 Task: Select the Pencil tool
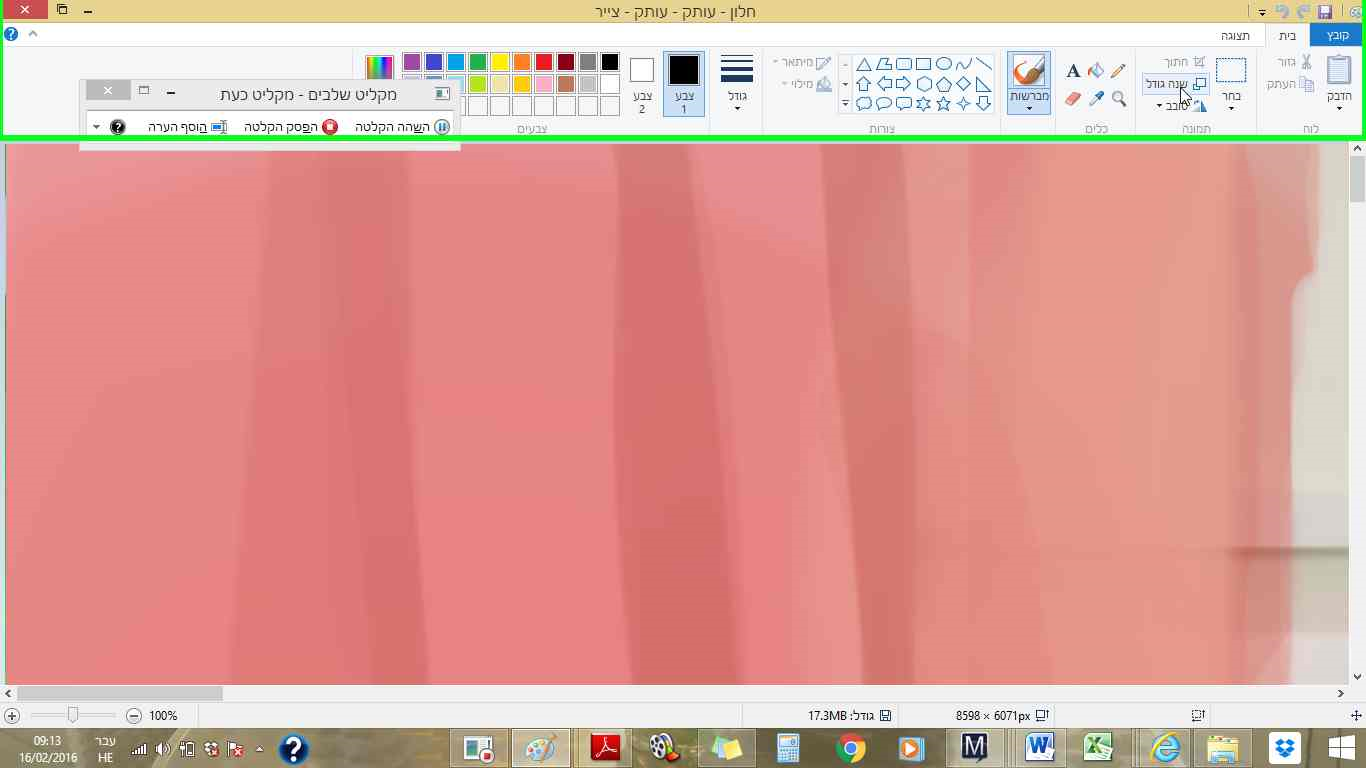(1118, 71)
